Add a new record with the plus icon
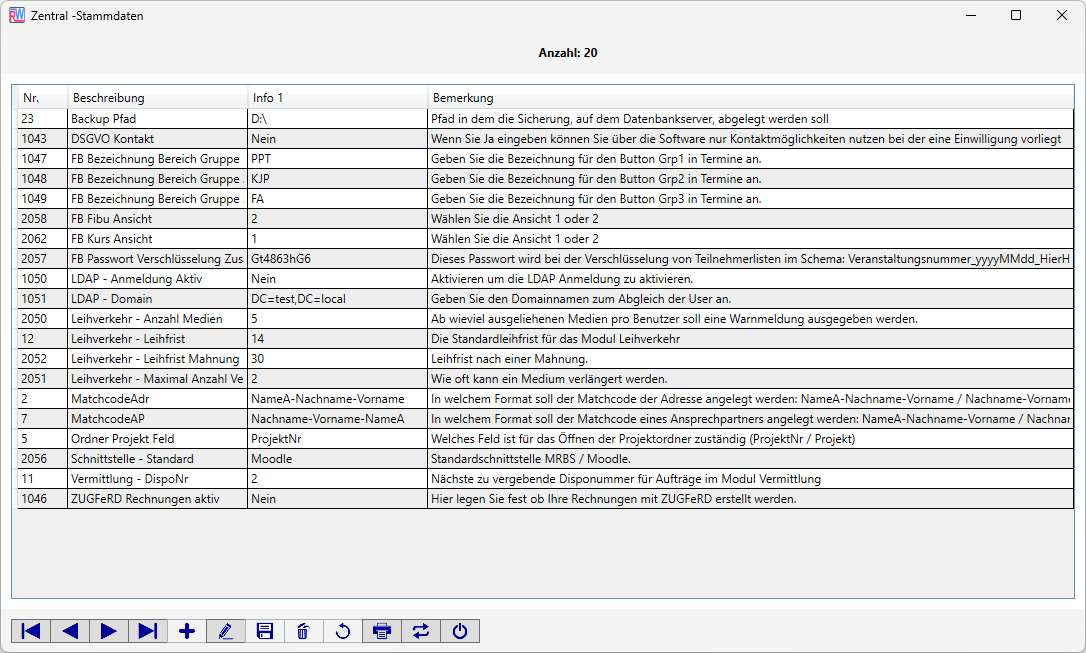Viewport: 1086px width, 653px height. 187,631
